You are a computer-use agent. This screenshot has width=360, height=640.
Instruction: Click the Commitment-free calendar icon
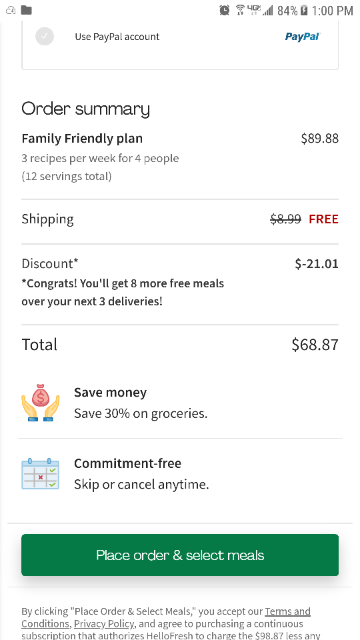(40, 473)
